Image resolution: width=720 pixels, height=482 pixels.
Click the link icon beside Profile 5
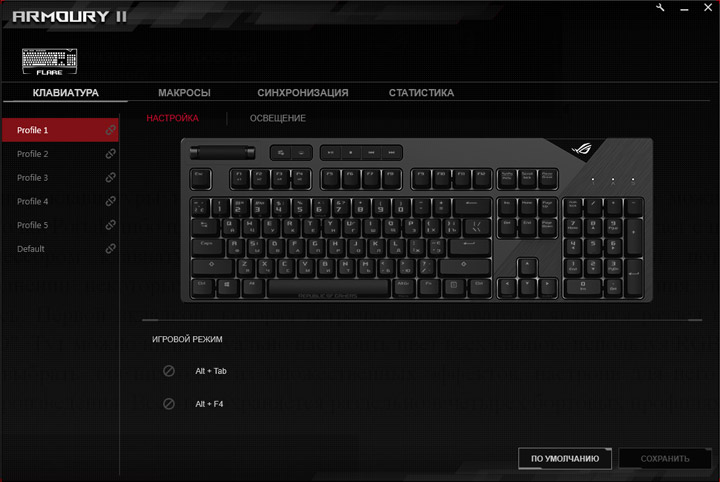[x=111, y=225]
